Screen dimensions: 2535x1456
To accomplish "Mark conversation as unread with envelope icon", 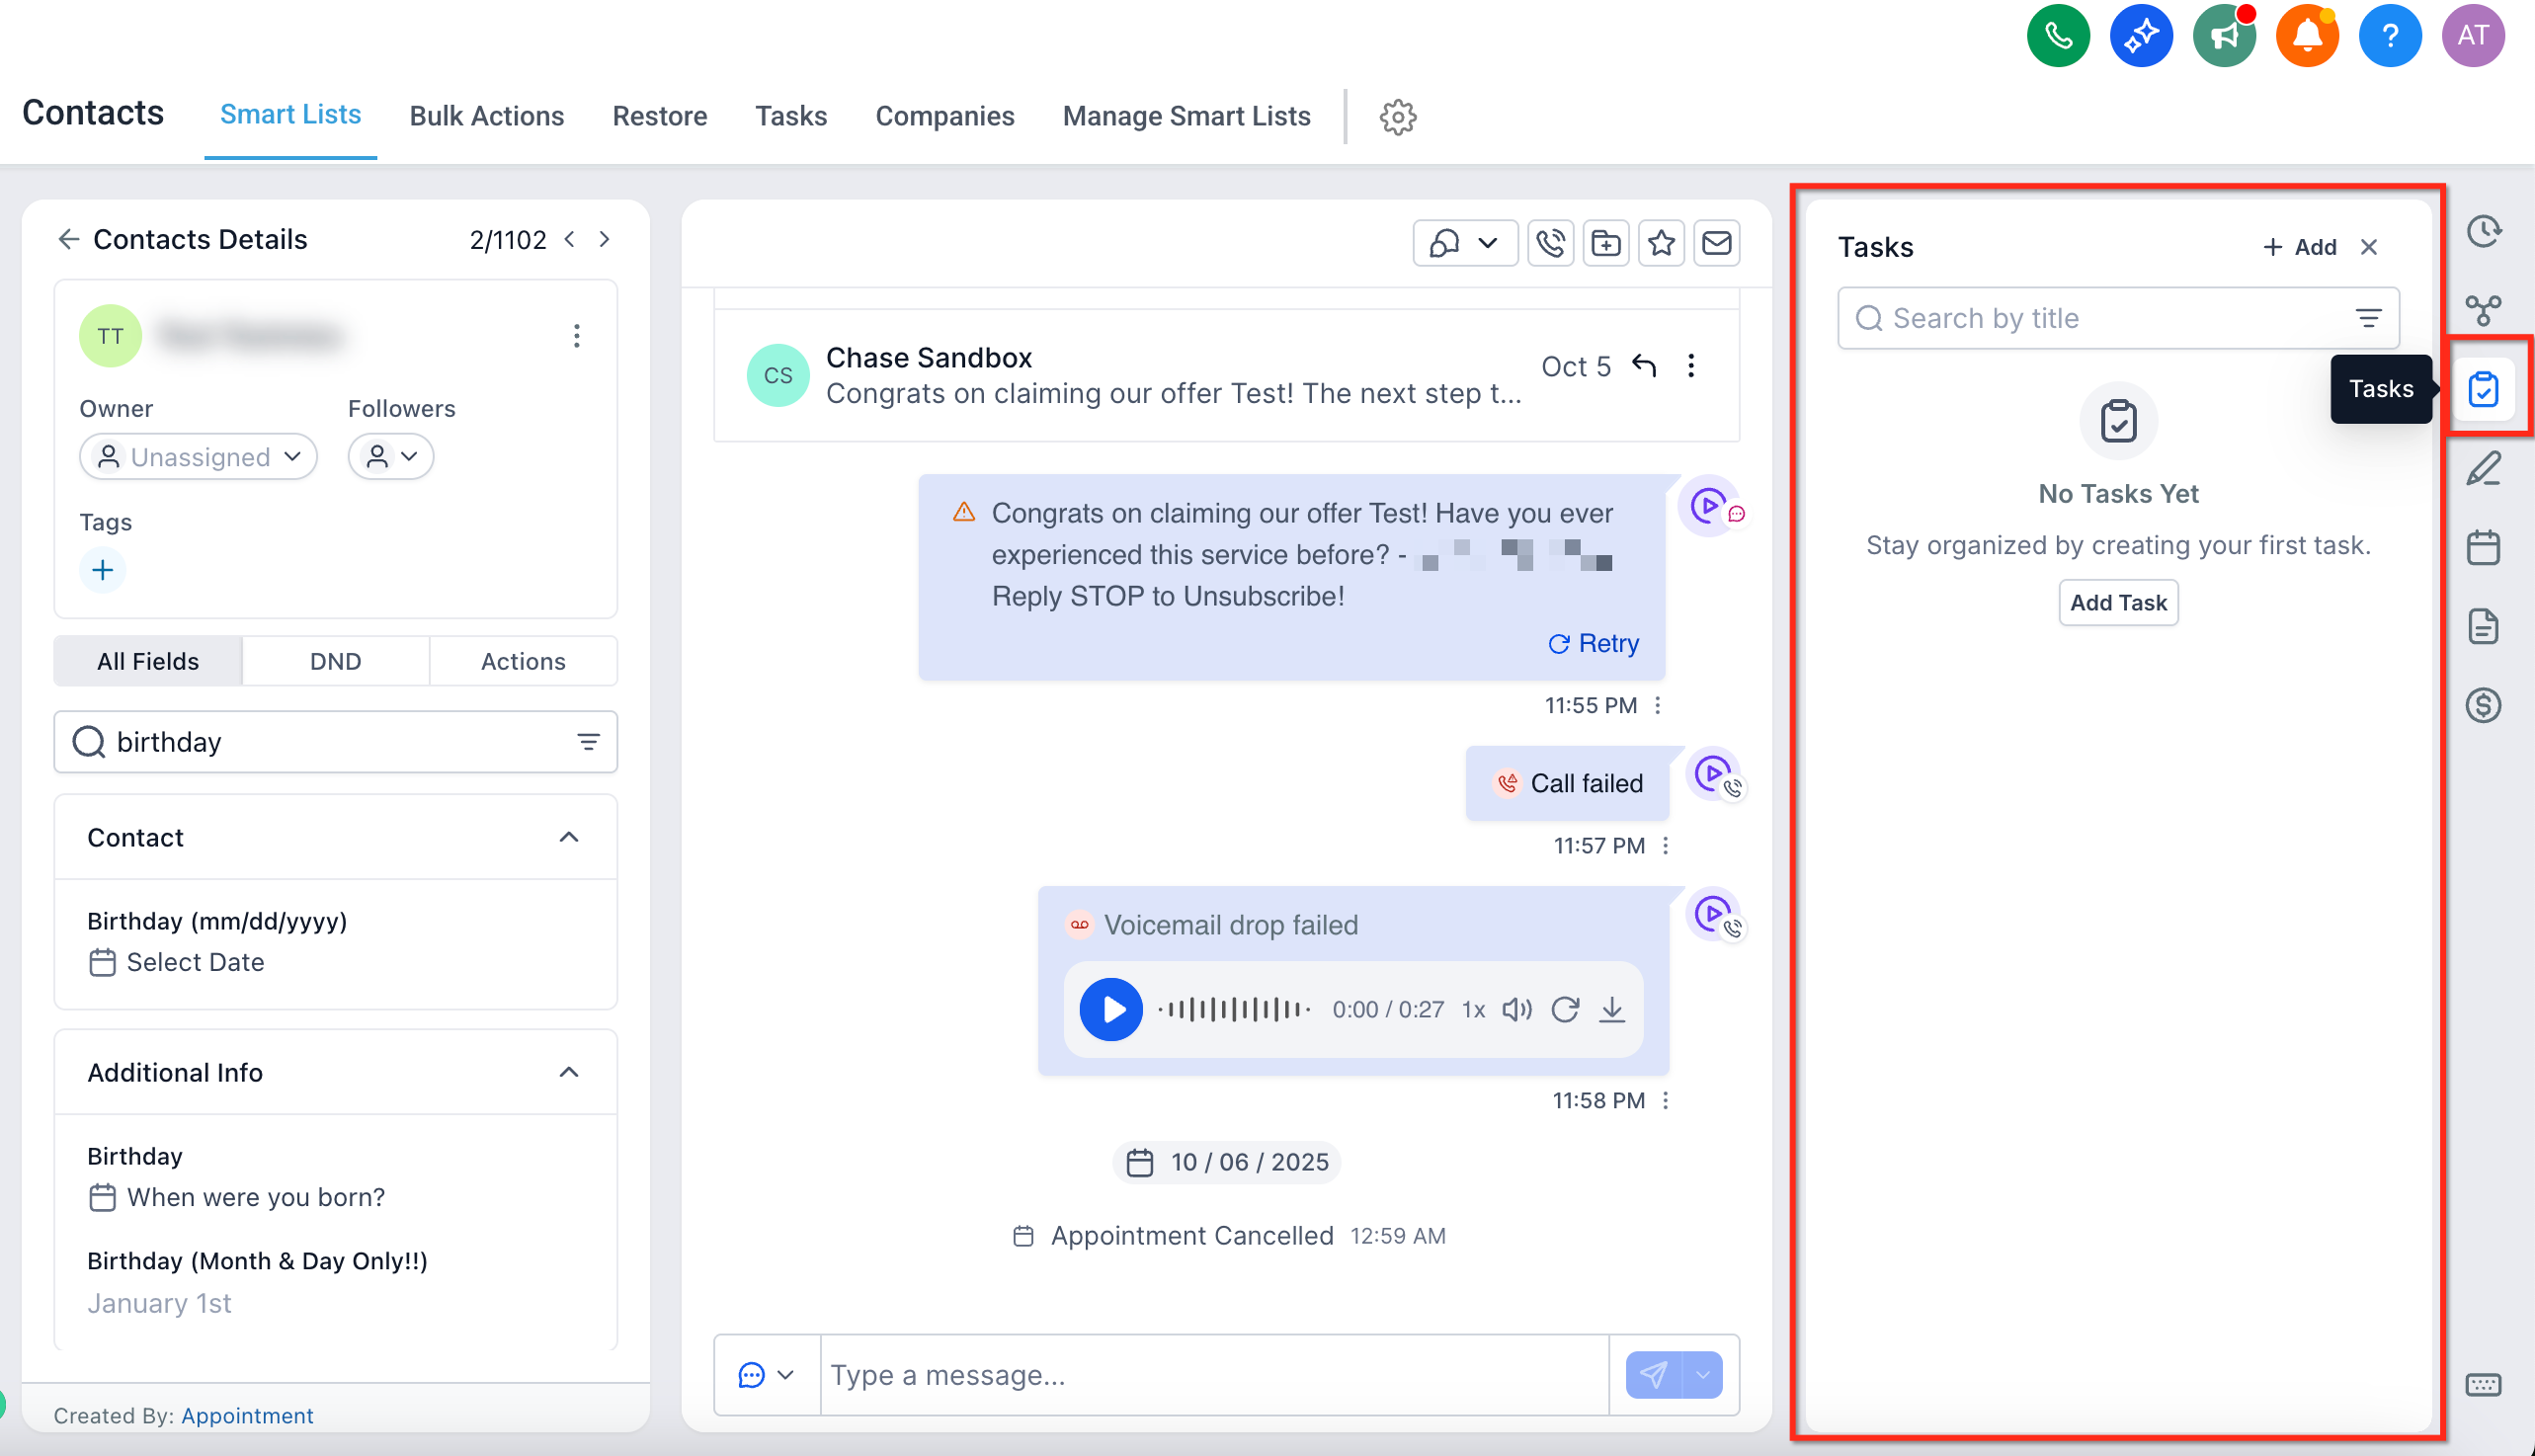I will click(1717, 243).
